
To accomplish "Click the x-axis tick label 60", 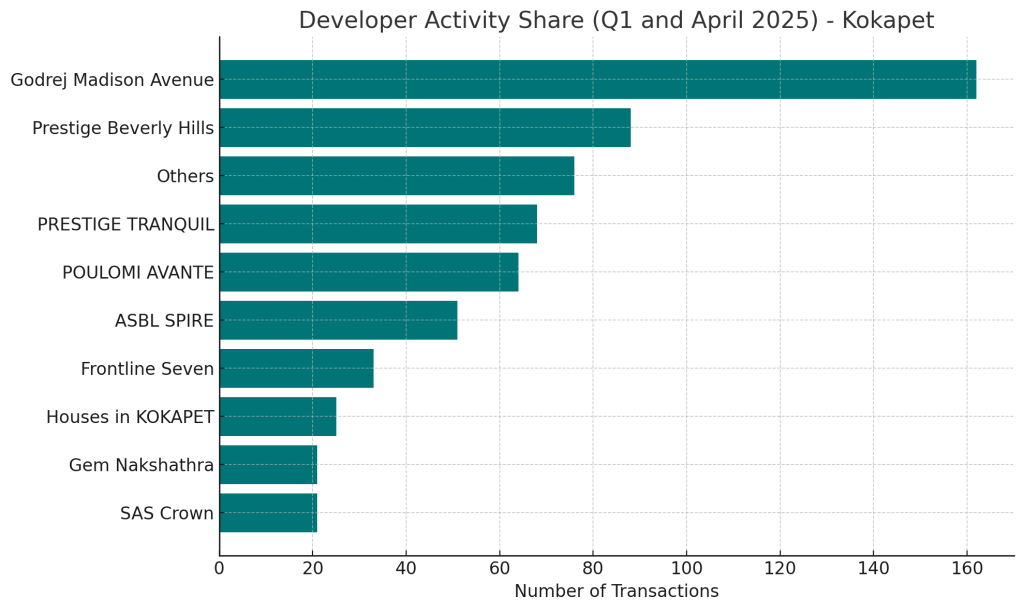I will 500,569.
